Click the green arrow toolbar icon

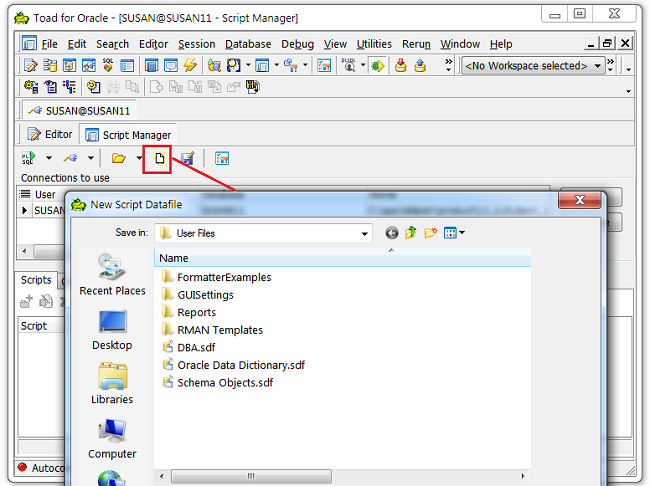[x=378, y=66]
